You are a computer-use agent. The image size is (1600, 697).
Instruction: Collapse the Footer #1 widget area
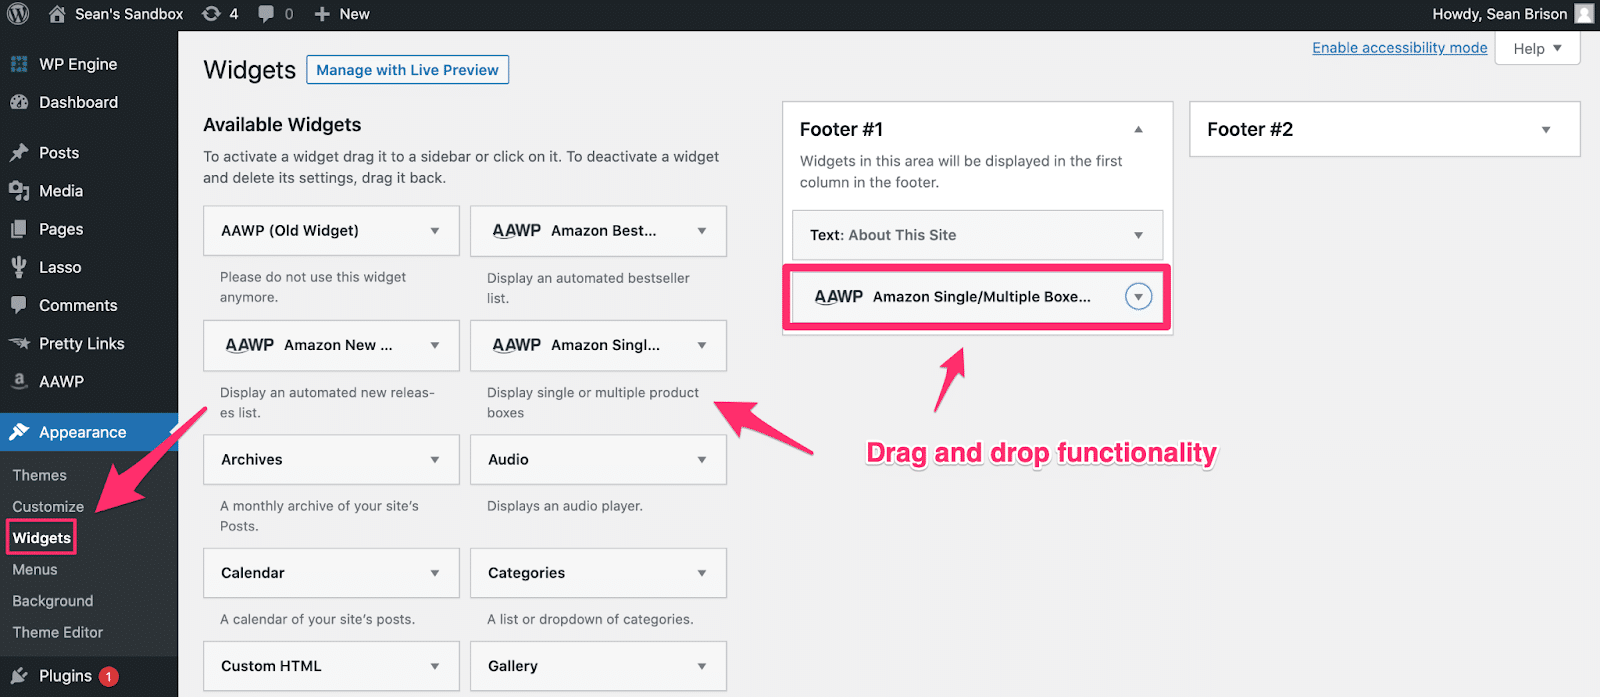coord(1138,129)
